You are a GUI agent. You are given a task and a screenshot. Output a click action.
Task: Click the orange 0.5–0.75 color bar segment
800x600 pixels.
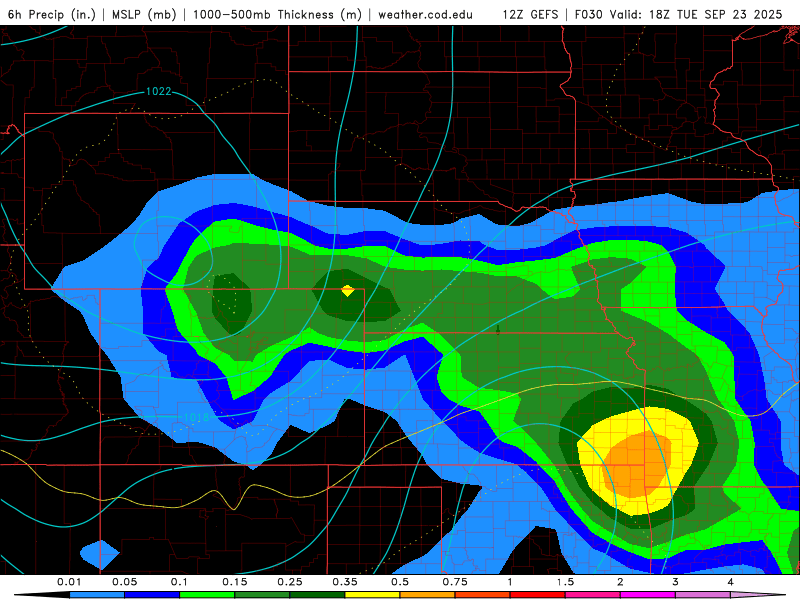click(x=428, y=595)
